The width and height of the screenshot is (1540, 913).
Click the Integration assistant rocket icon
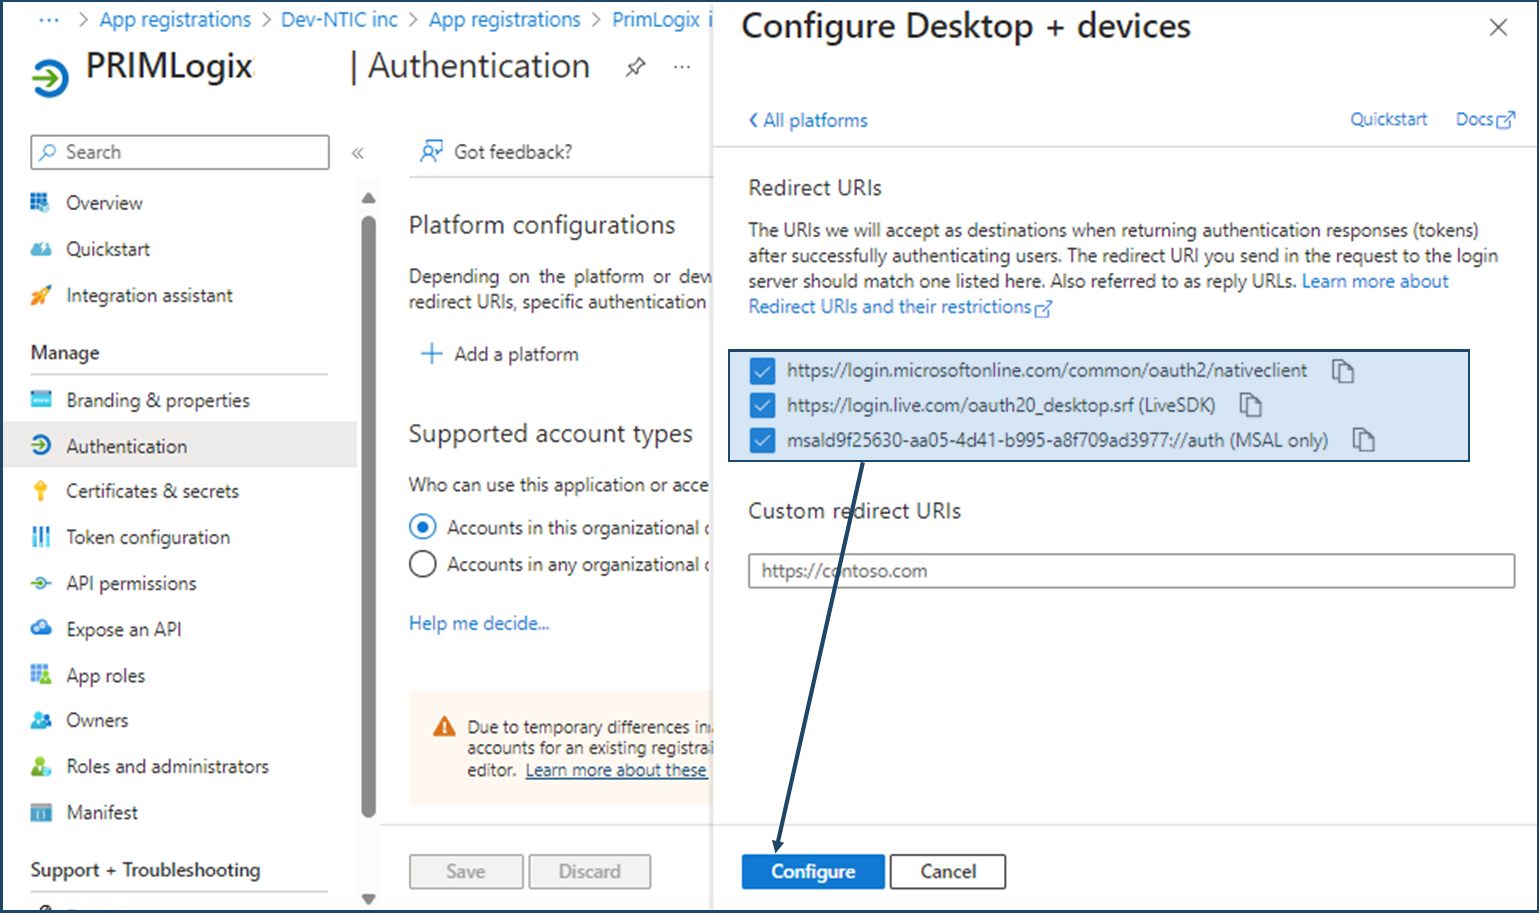click(40, 295)
